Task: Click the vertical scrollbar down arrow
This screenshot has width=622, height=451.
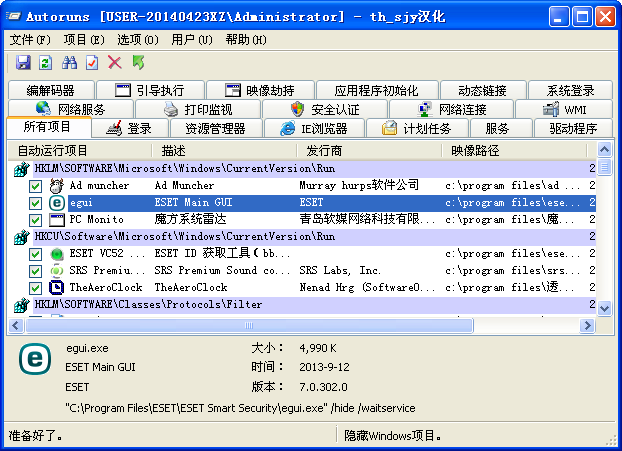Action: click(604, 308)
